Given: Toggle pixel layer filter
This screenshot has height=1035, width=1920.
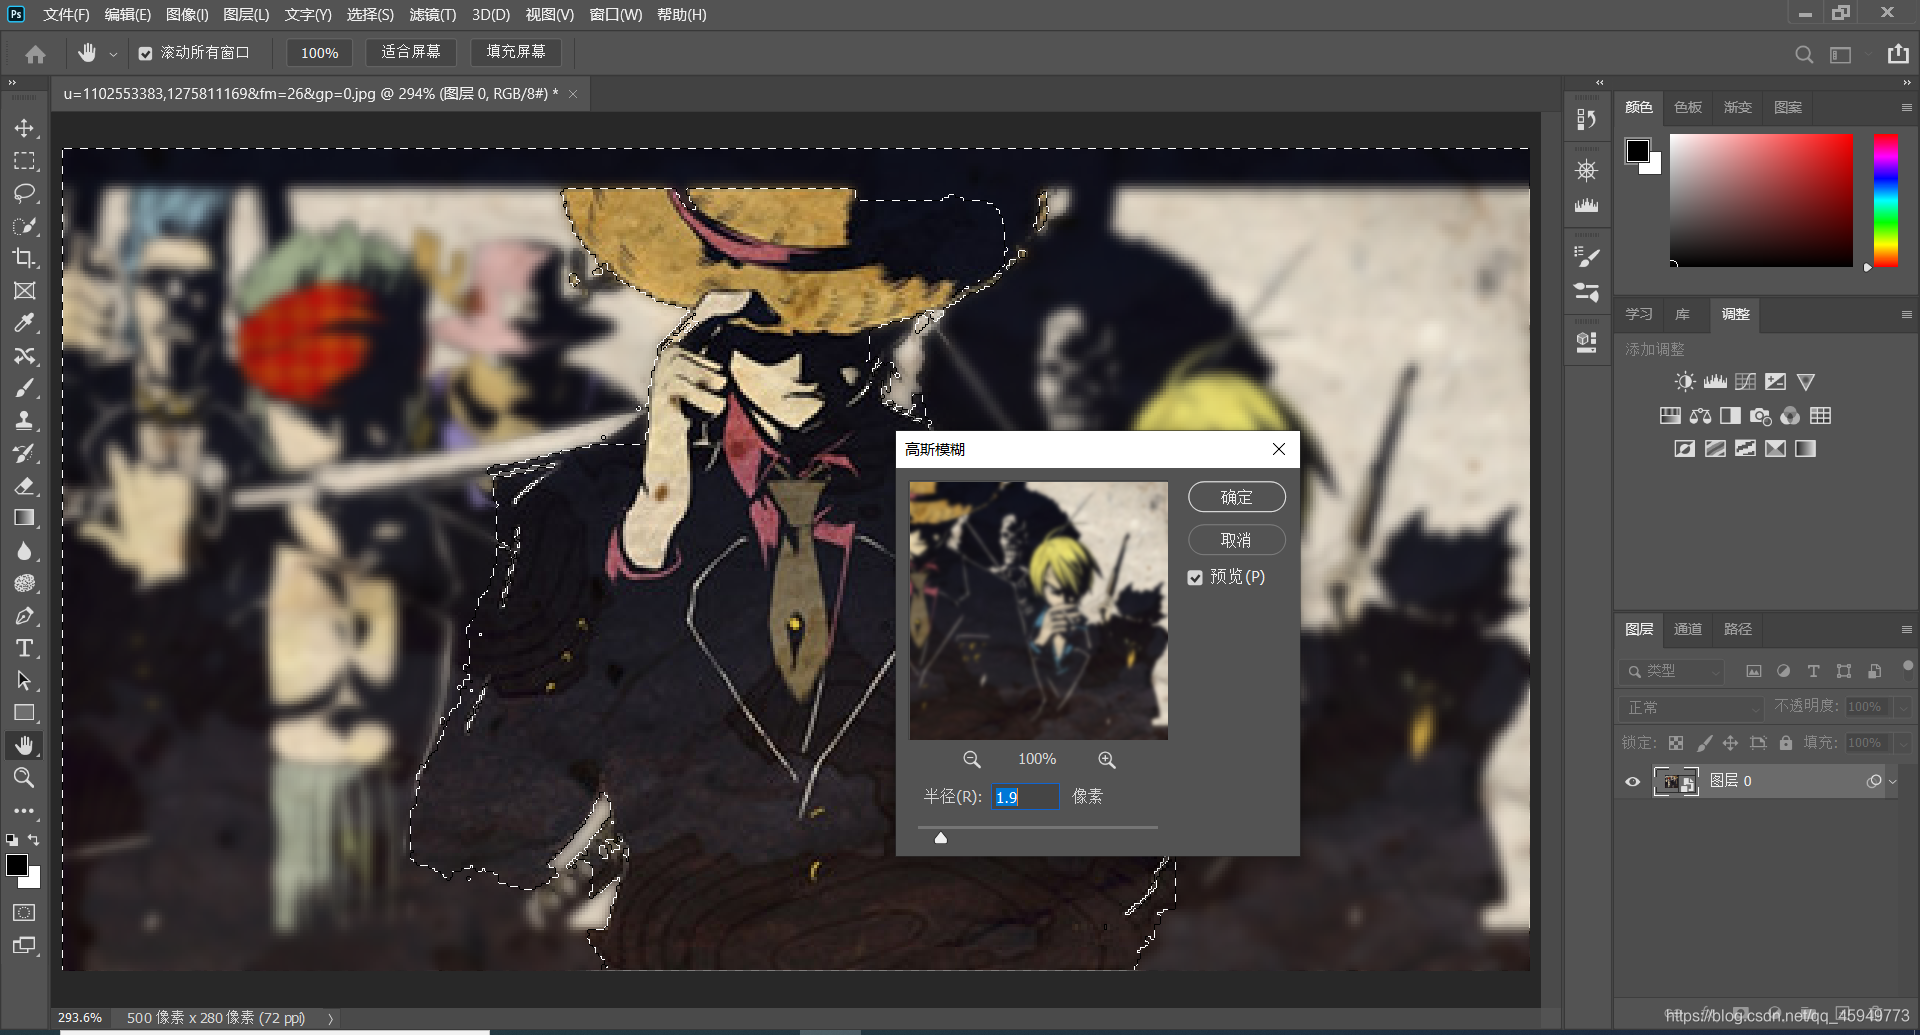Looking at the screenshot, I should coord(1754,671).
